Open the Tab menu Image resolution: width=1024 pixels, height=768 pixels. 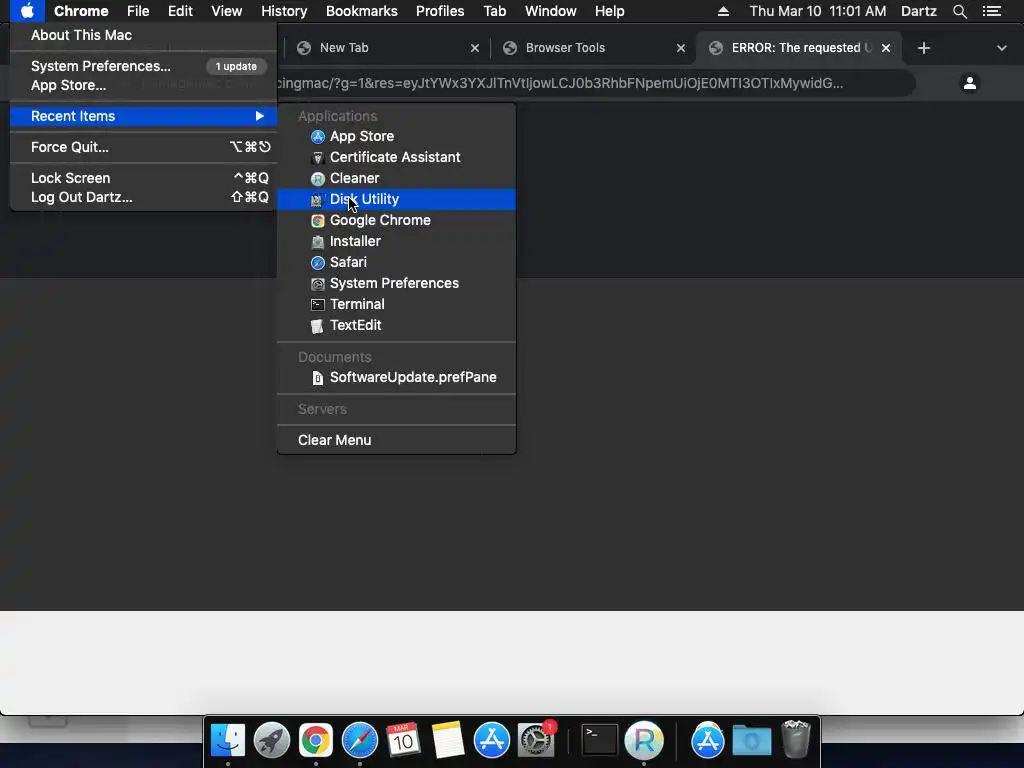pyautogui.click(x=494, y=11)
